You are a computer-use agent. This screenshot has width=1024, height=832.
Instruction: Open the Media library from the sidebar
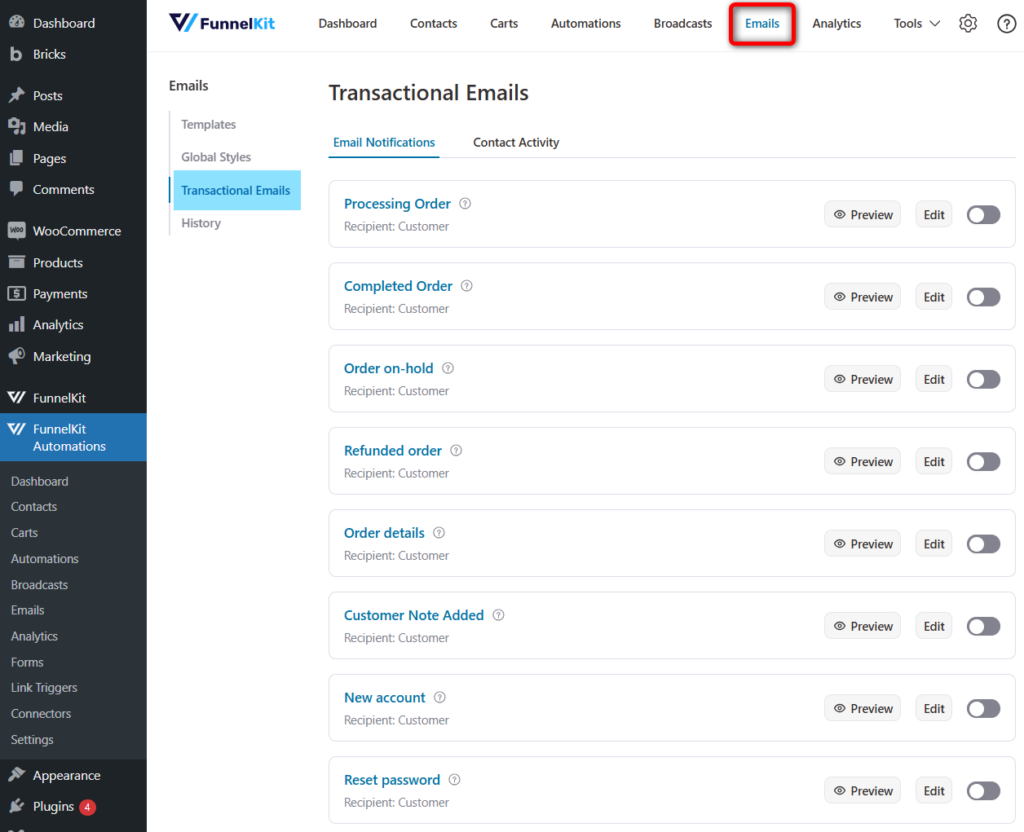[50, 126]
